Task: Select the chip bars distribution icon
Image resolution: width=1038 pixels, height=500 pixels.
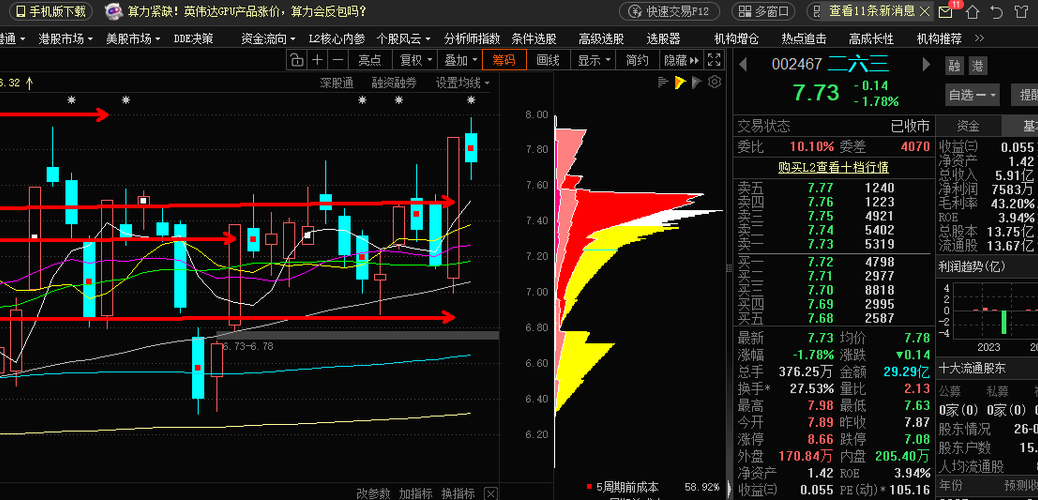Action: tap(663, 82)
